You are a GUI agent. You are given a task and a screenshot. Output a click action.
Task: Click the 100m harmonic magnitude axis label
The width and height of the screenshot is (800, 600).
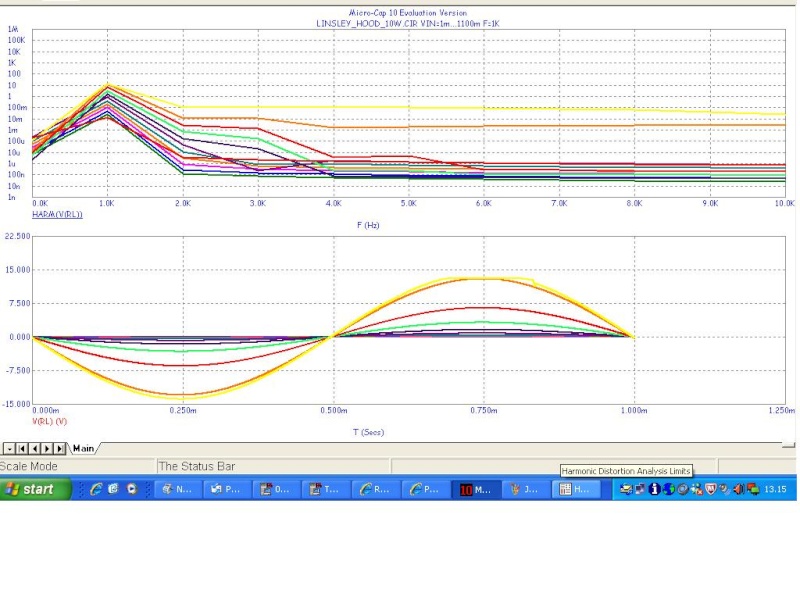point(17,108)
